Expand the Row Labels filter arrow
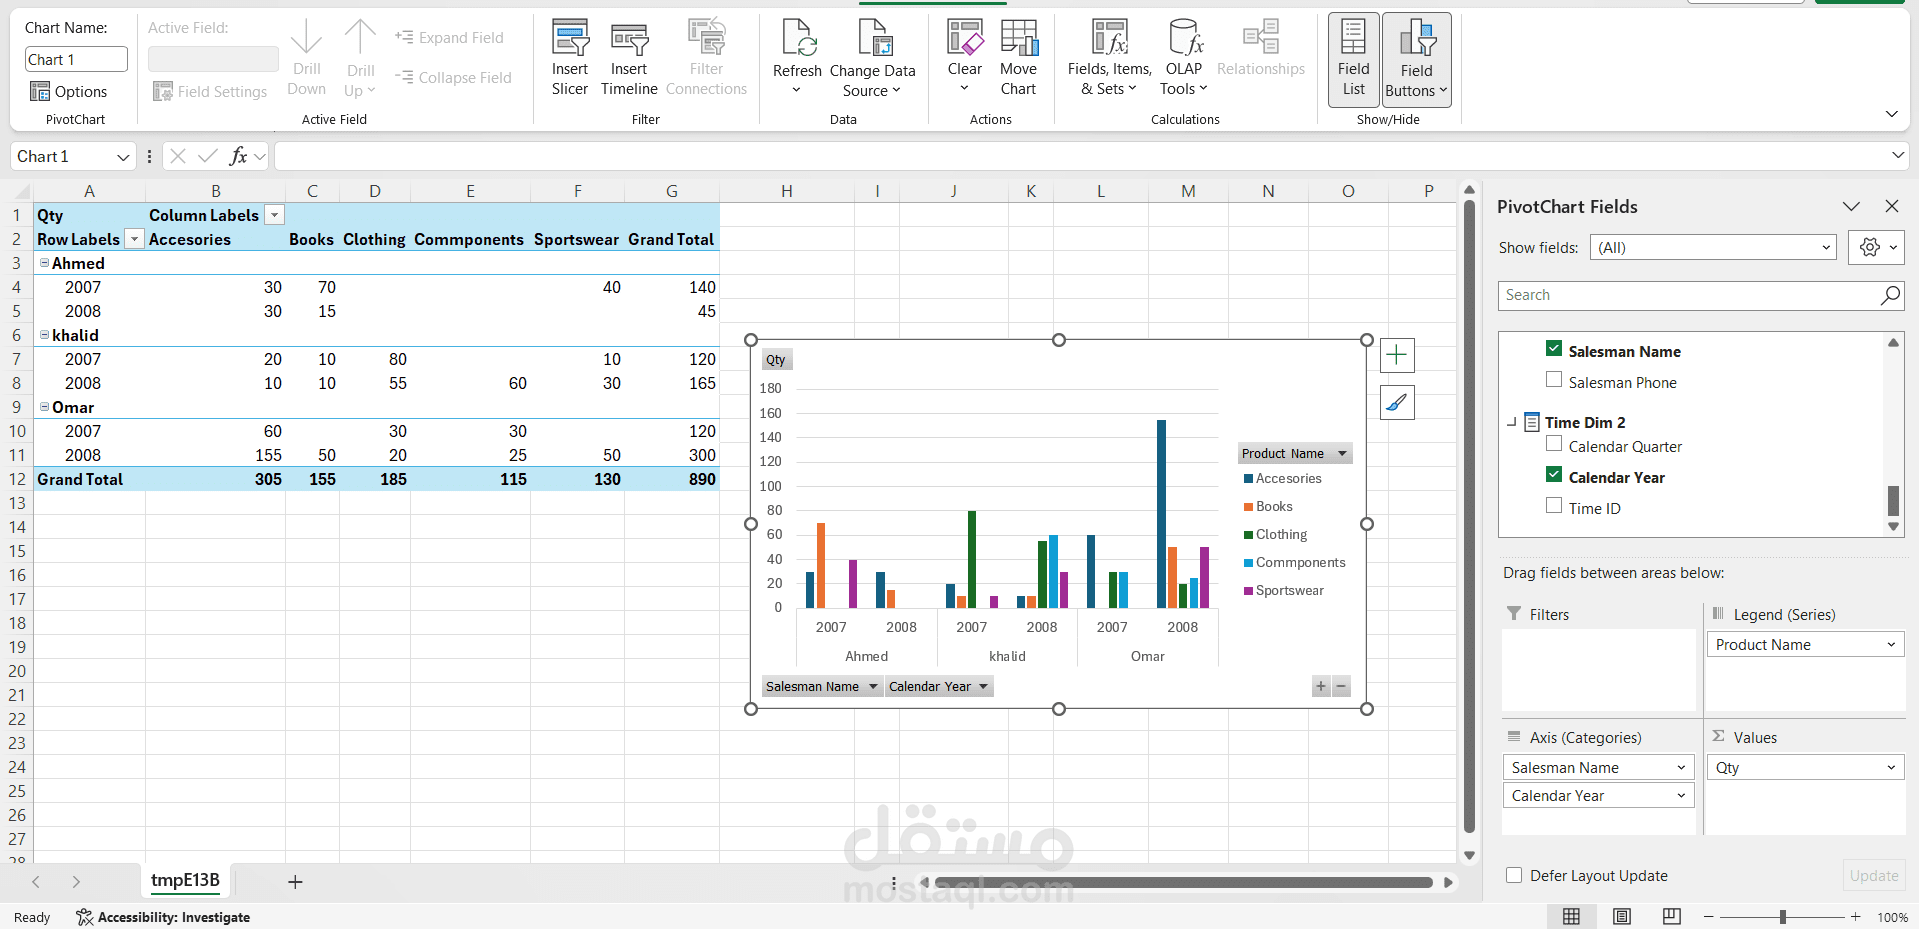 (133, 239)
